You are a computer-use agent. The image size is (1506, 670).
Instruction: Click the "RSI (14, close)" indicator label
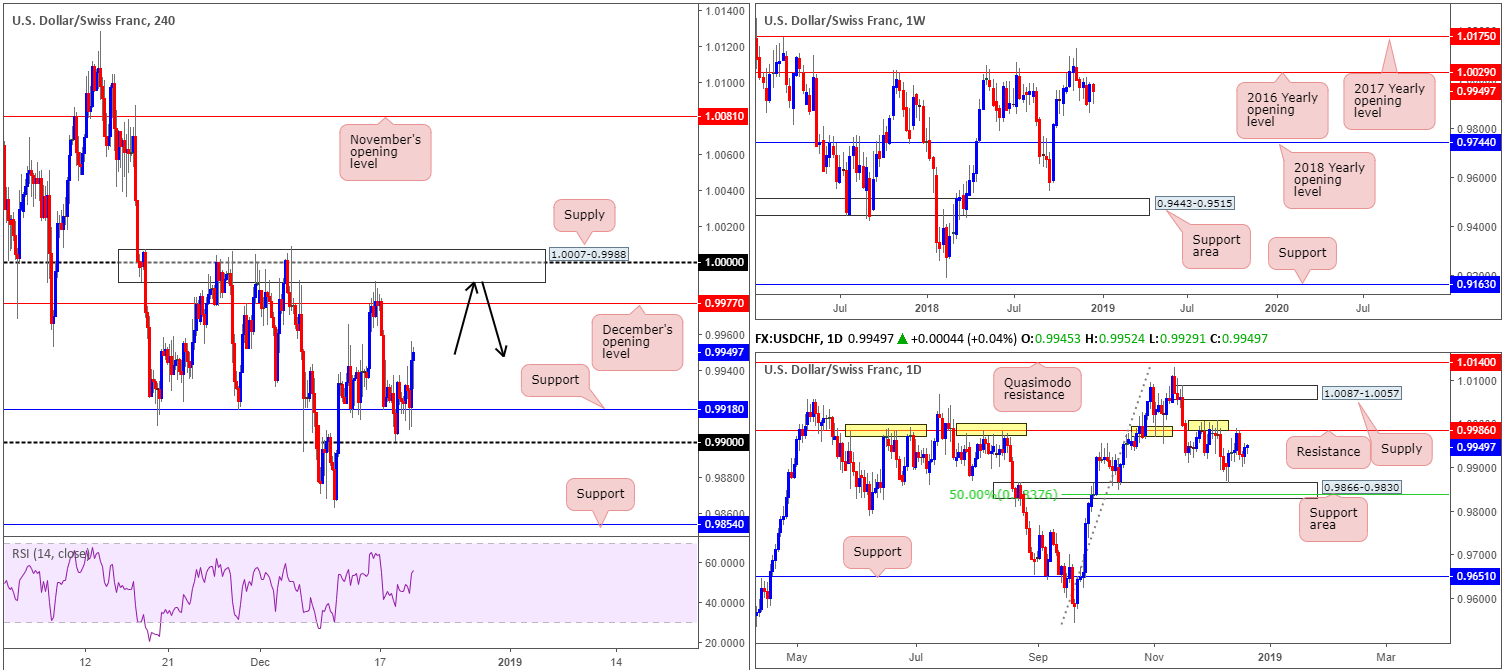(x=49, y=553)
